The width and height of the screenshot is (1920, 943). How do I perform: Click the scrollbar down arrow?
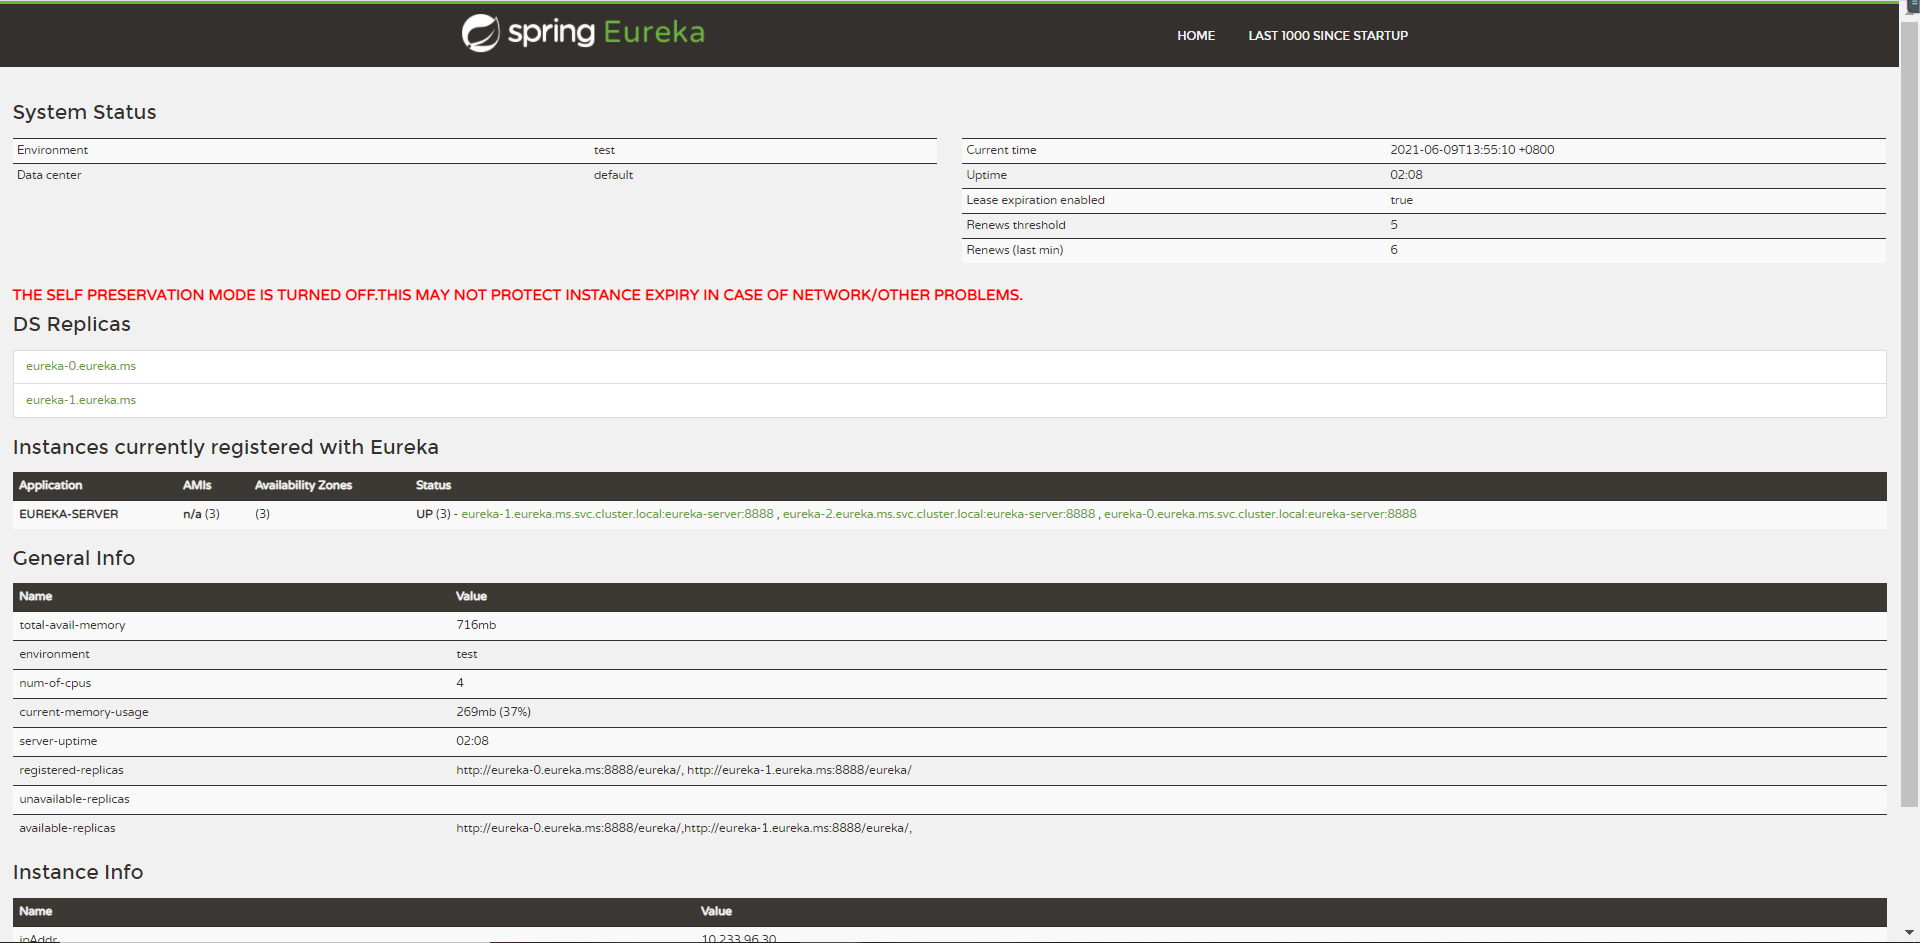tap(1909, 933)
